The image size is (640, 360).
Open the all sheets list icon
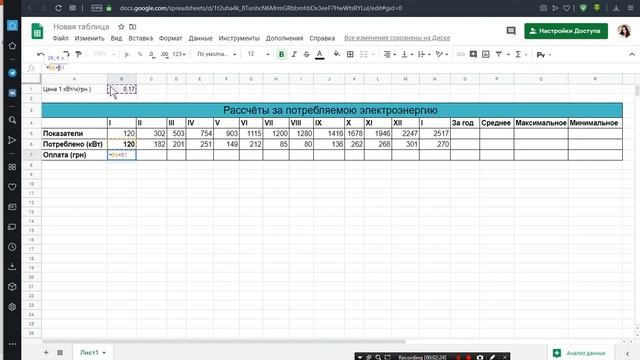pos(60,352)
